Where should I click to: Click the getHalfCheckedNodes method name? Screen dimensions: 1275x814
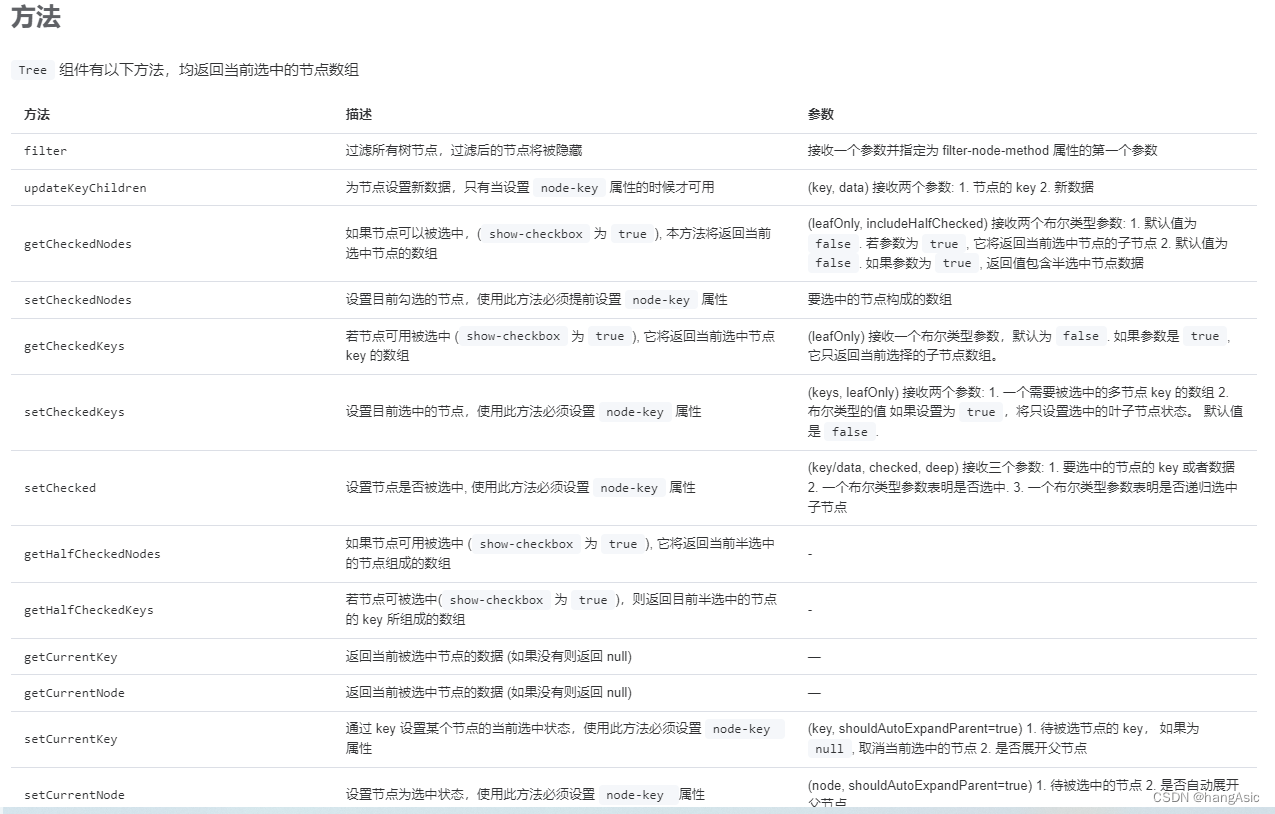(92, 553)
